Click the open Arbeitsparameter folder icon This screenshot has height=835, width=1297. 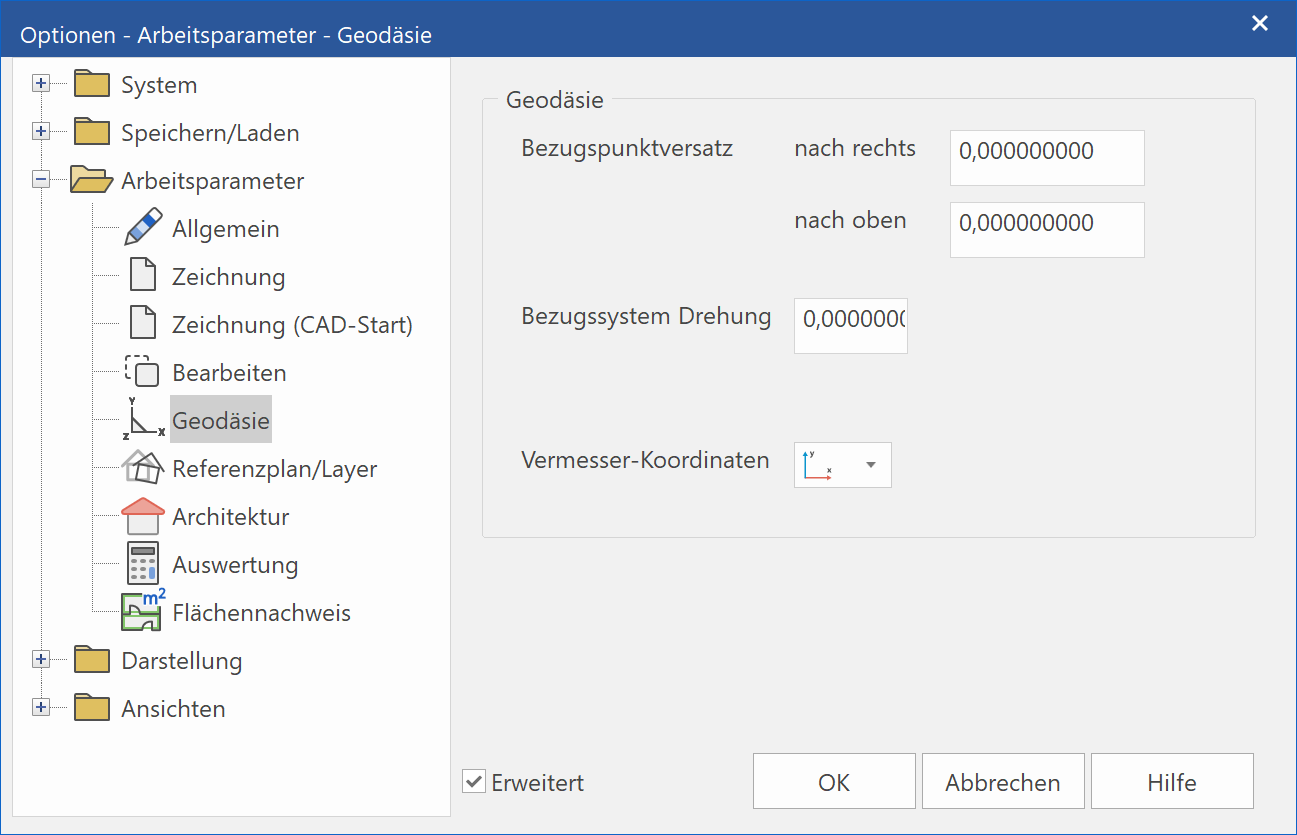[x=92, y=180]
